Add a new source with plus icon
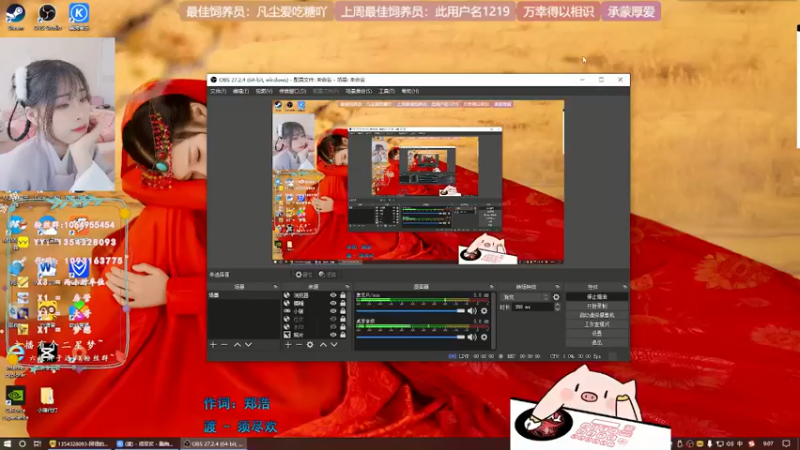 288,345
